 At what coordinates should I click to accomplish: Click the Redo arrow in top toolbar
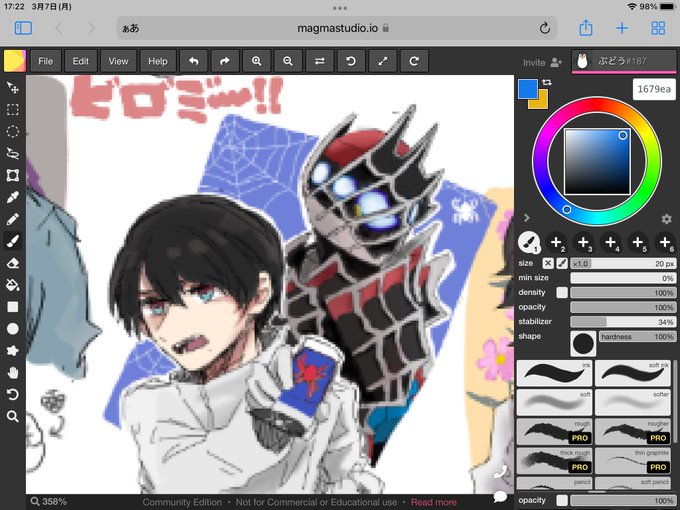[225, 61]
